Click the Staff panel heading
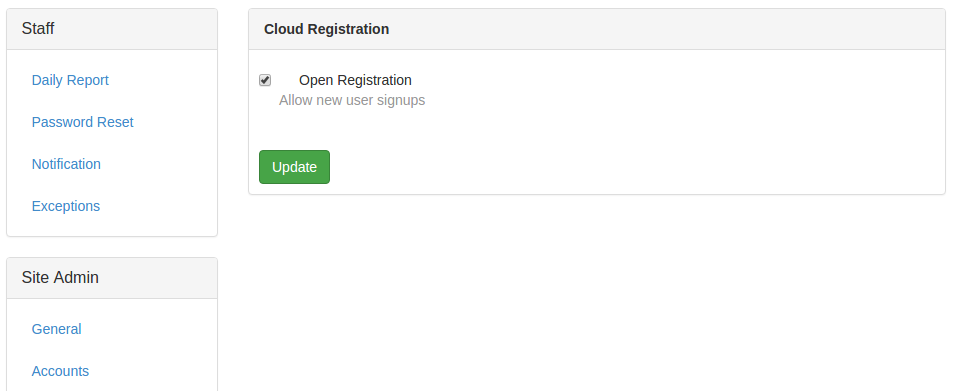 tap(38, 29)
